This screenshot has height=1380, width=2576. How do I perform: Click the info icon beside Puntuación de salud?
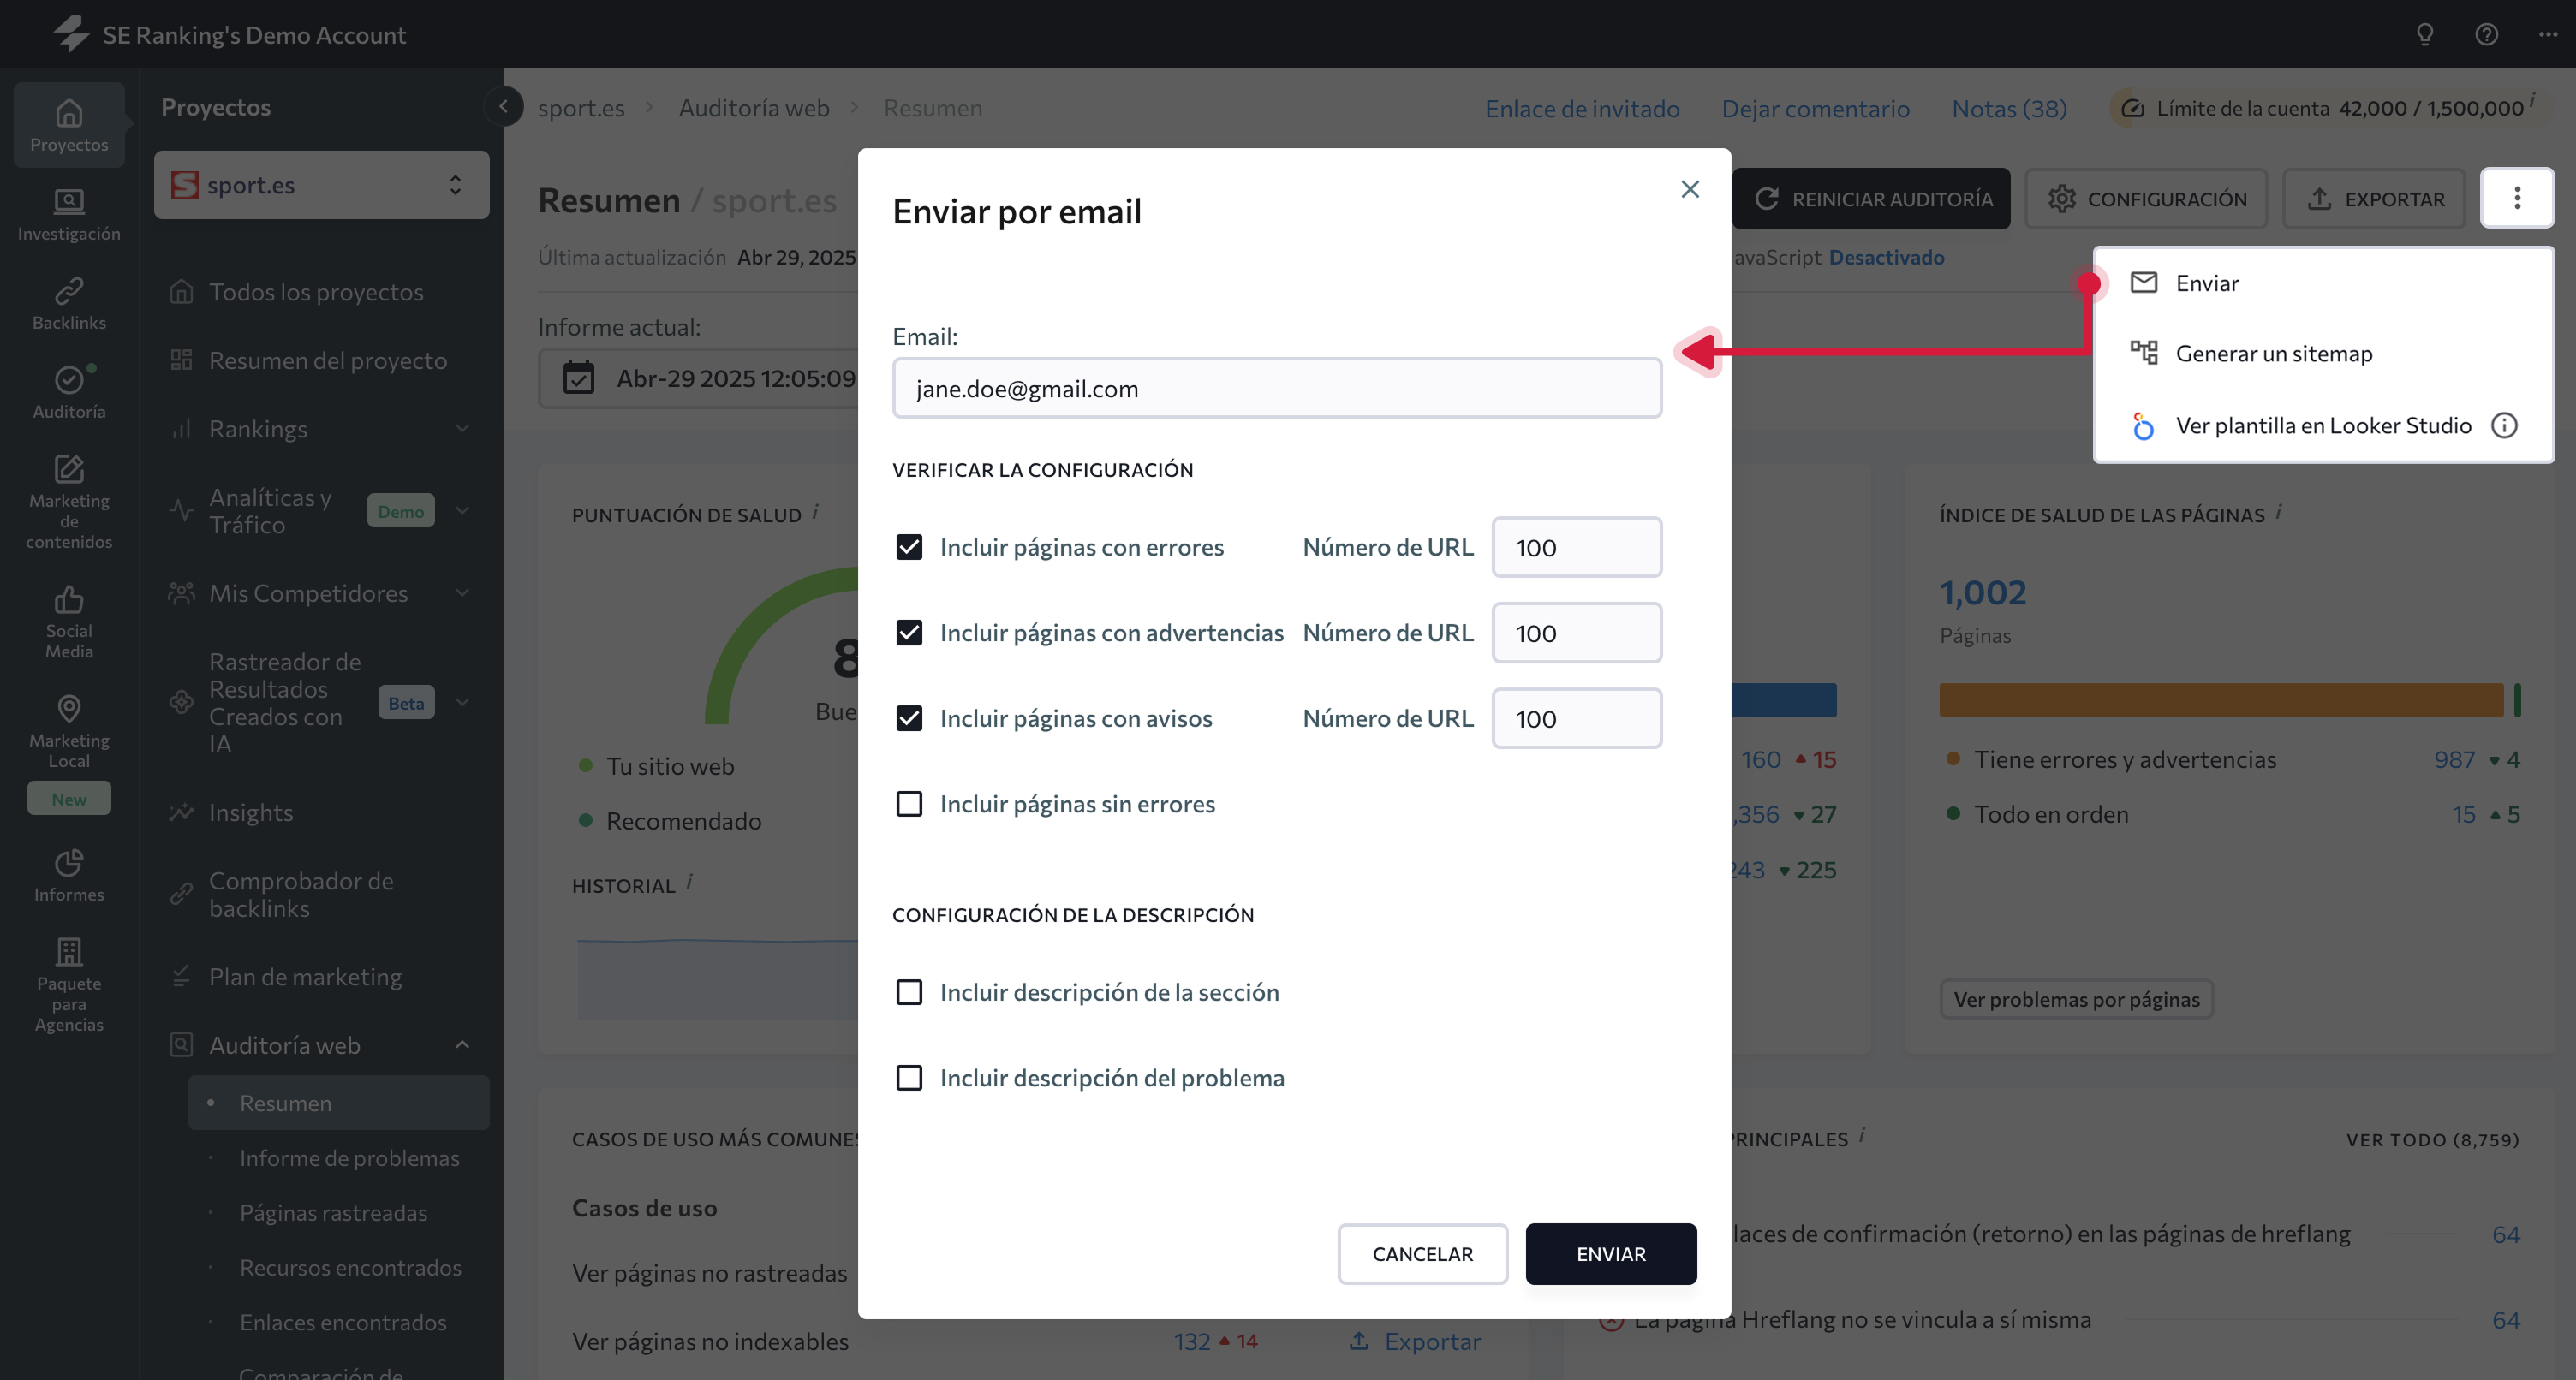tap(816, 511)
